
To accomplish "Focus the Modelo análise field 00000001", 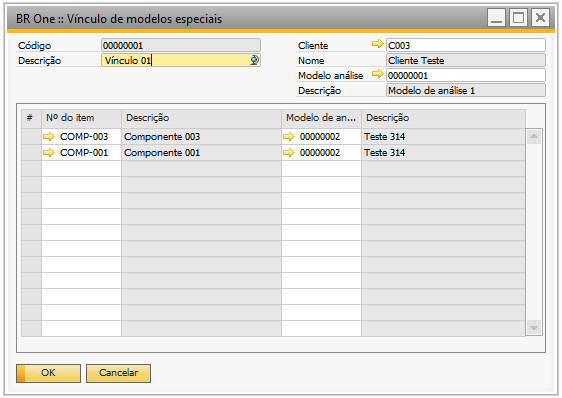I will tap(466, 76).
